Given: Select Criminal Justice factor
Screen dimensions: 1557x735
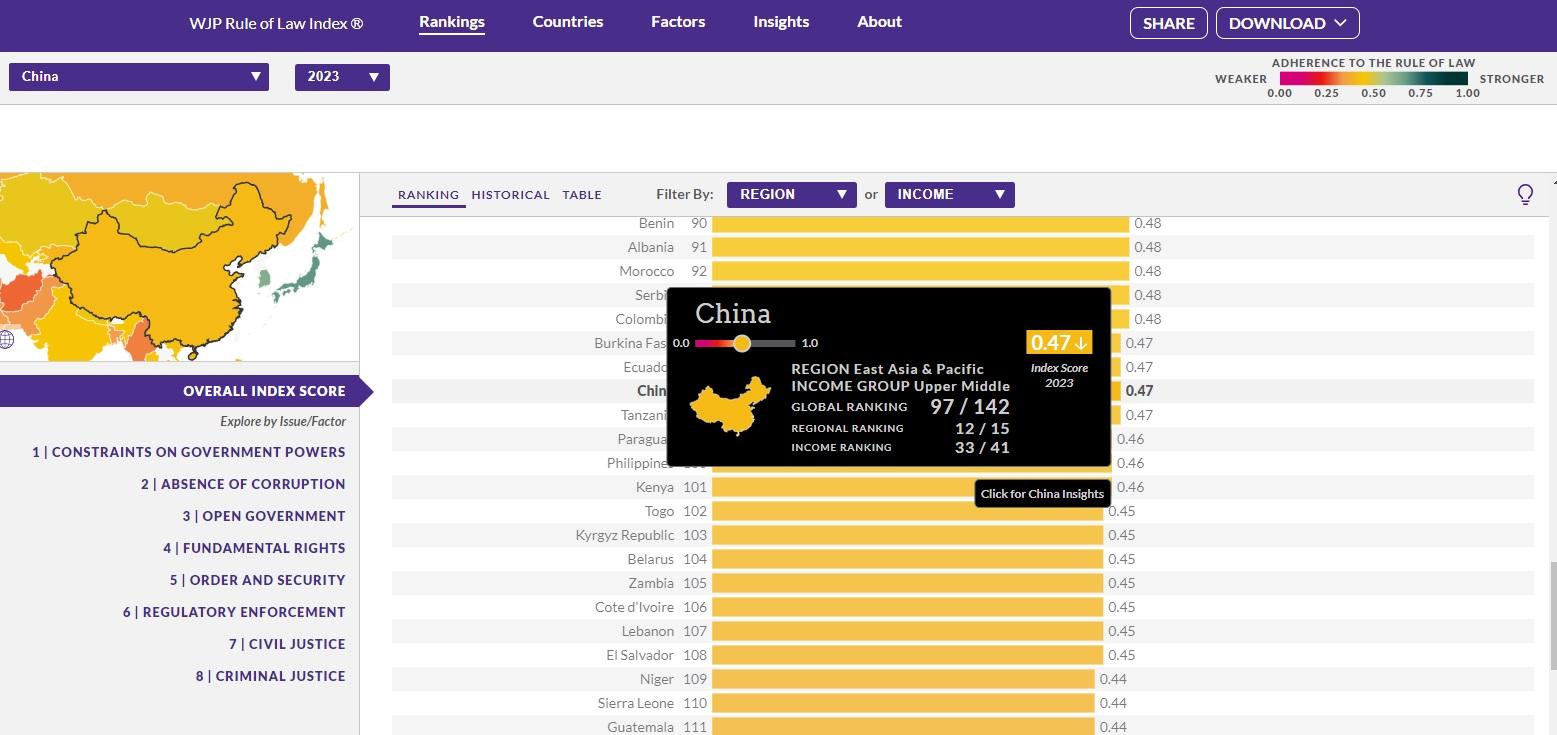Looking at the screenshot, I should 270,676.
